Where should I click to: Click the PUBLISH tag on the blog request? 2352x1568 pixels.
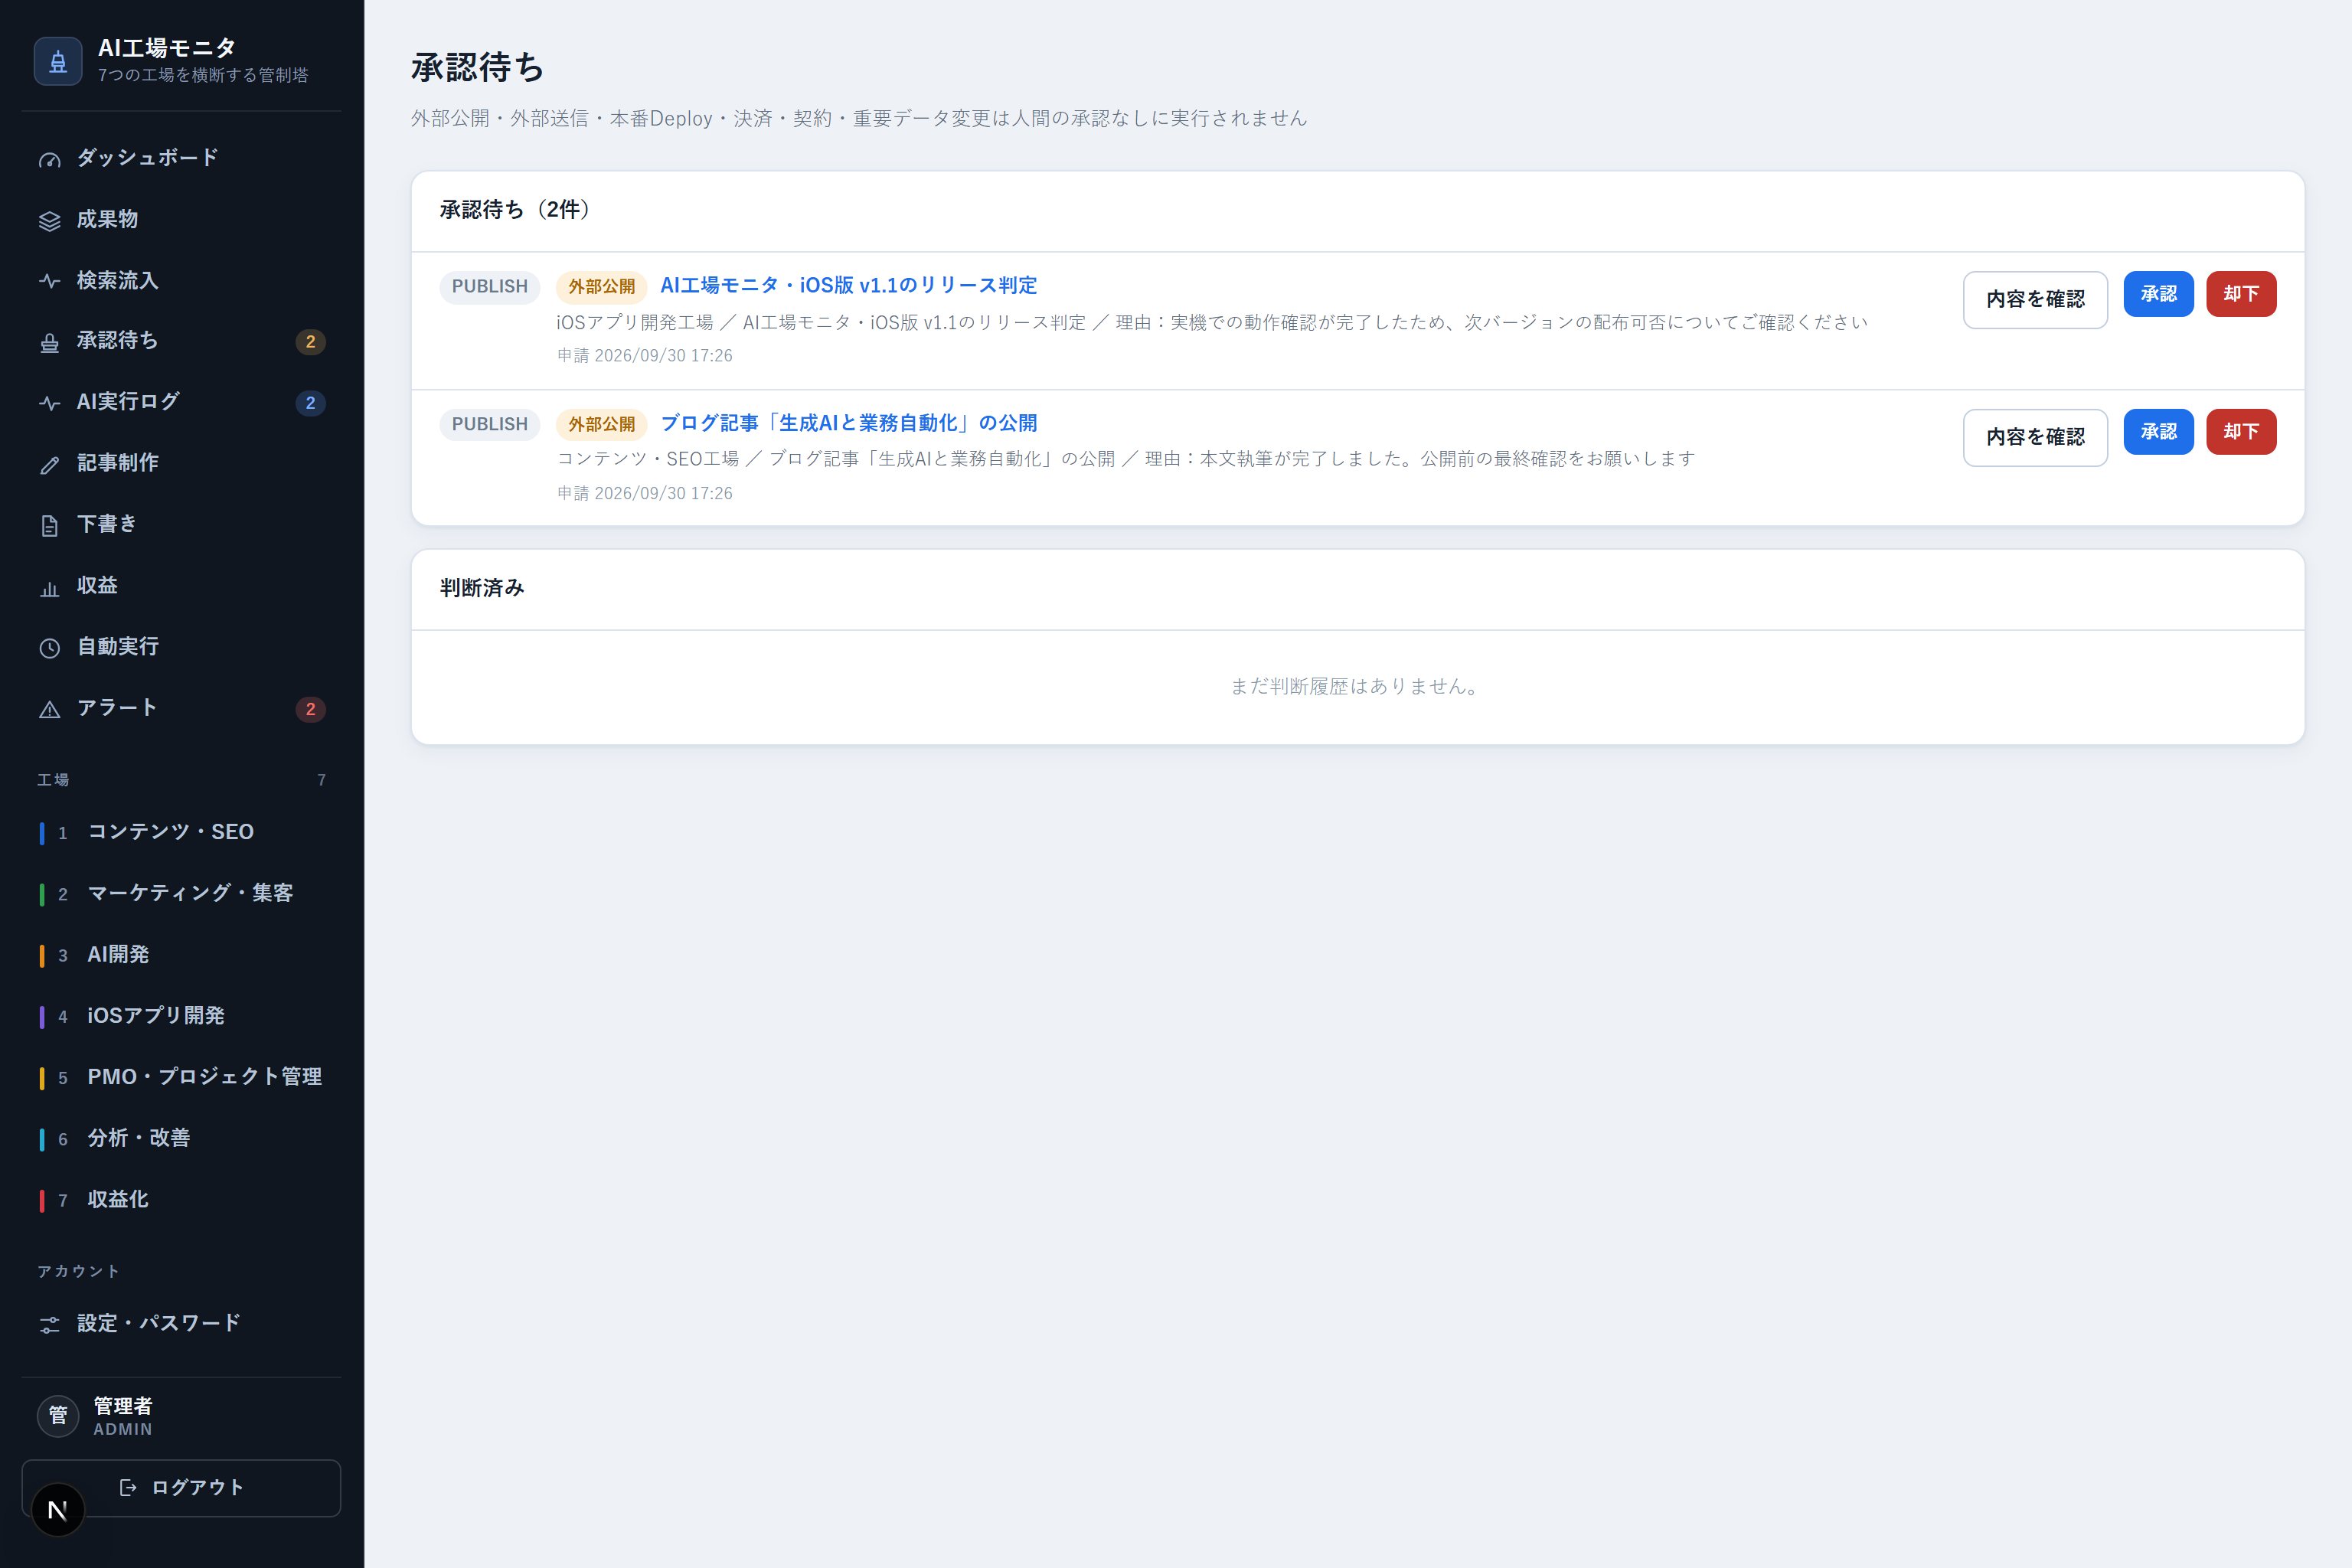pyautogui.click(x=490, y=425)
